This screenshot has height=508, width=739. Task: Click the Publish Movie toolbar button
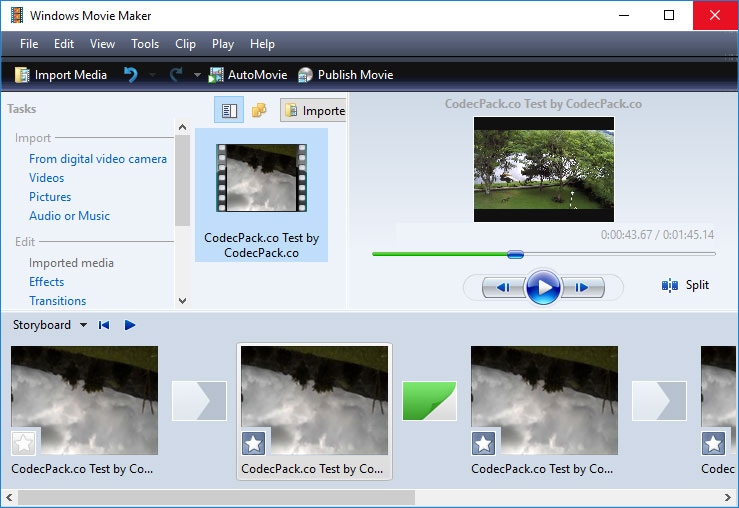click(x=345, y=75)
